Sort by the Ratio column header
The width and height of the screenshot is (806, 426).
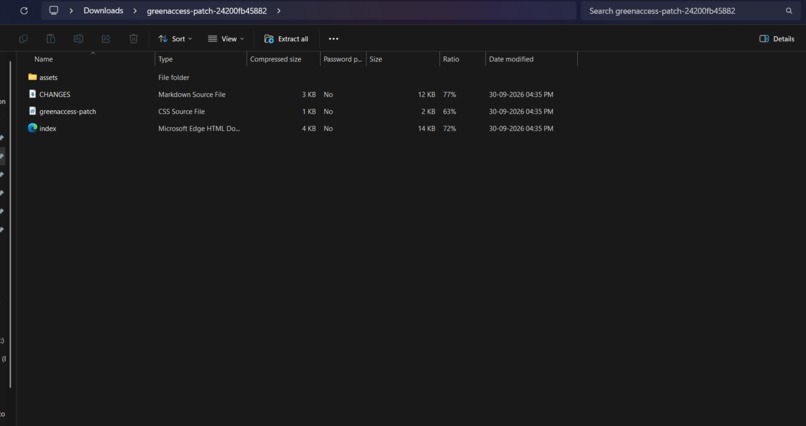462,59
